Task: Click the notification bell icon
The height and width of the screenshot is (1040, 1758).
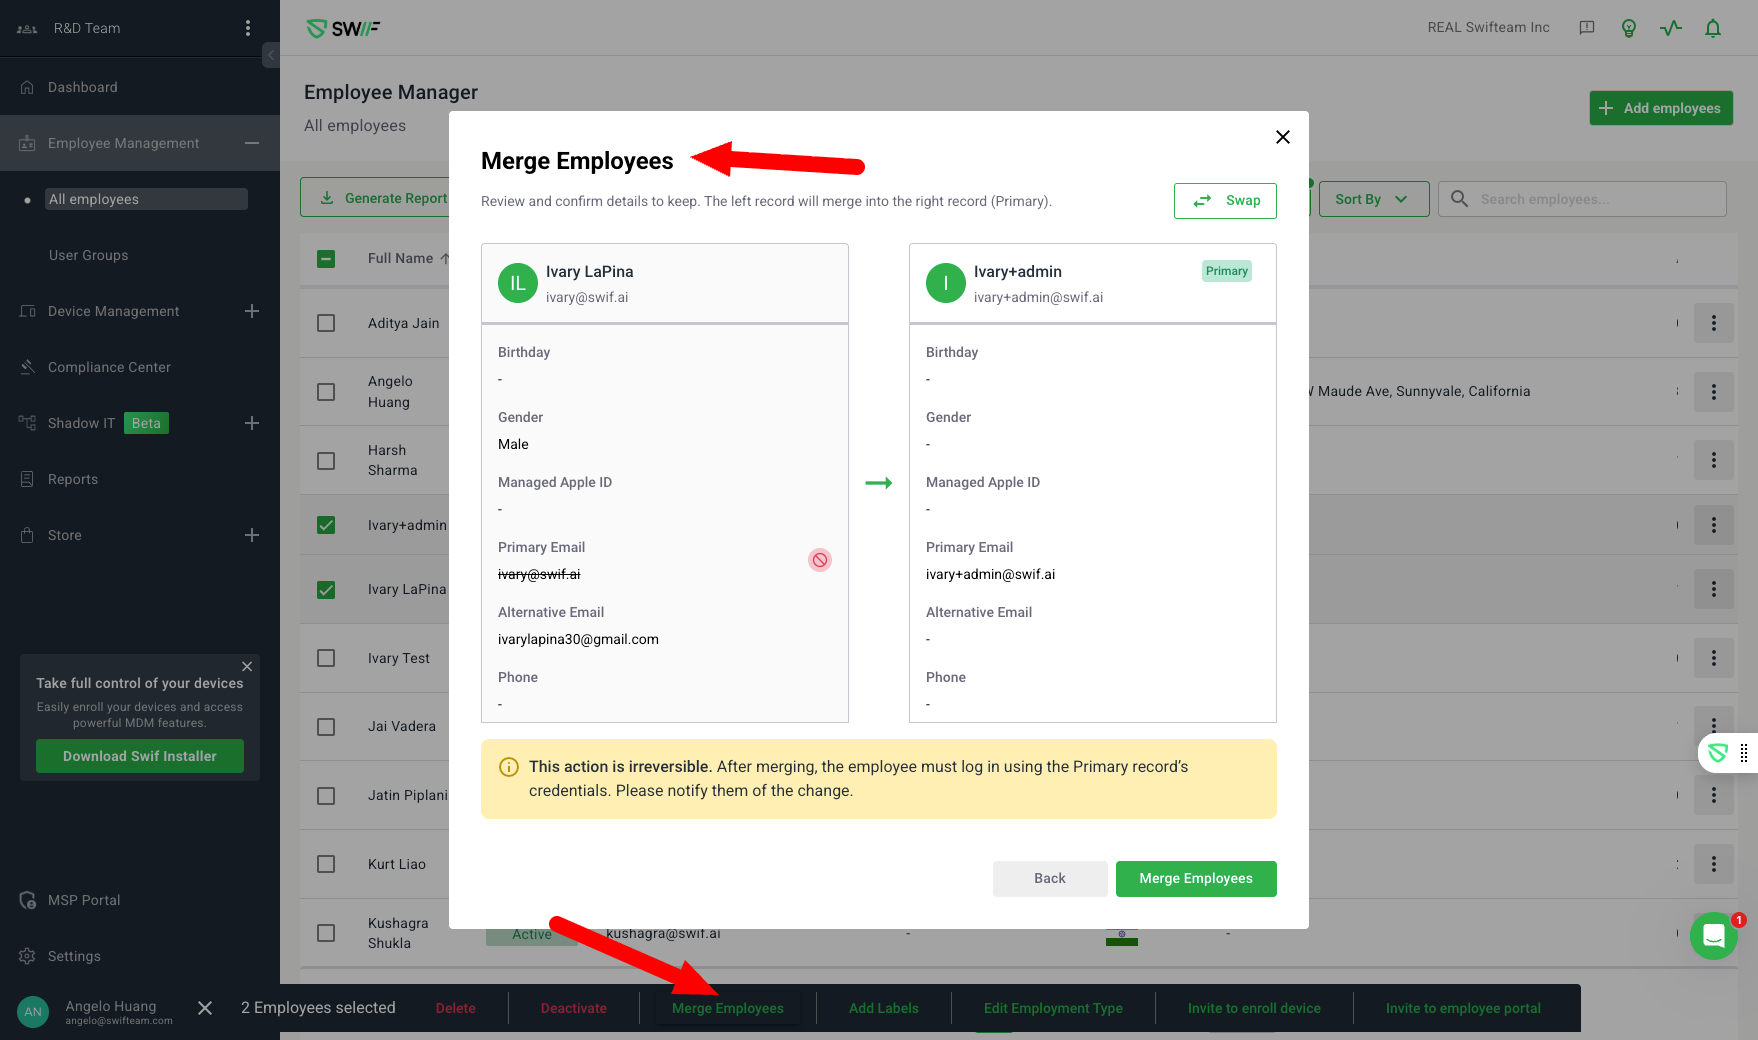Action: tap(1713, 28)
